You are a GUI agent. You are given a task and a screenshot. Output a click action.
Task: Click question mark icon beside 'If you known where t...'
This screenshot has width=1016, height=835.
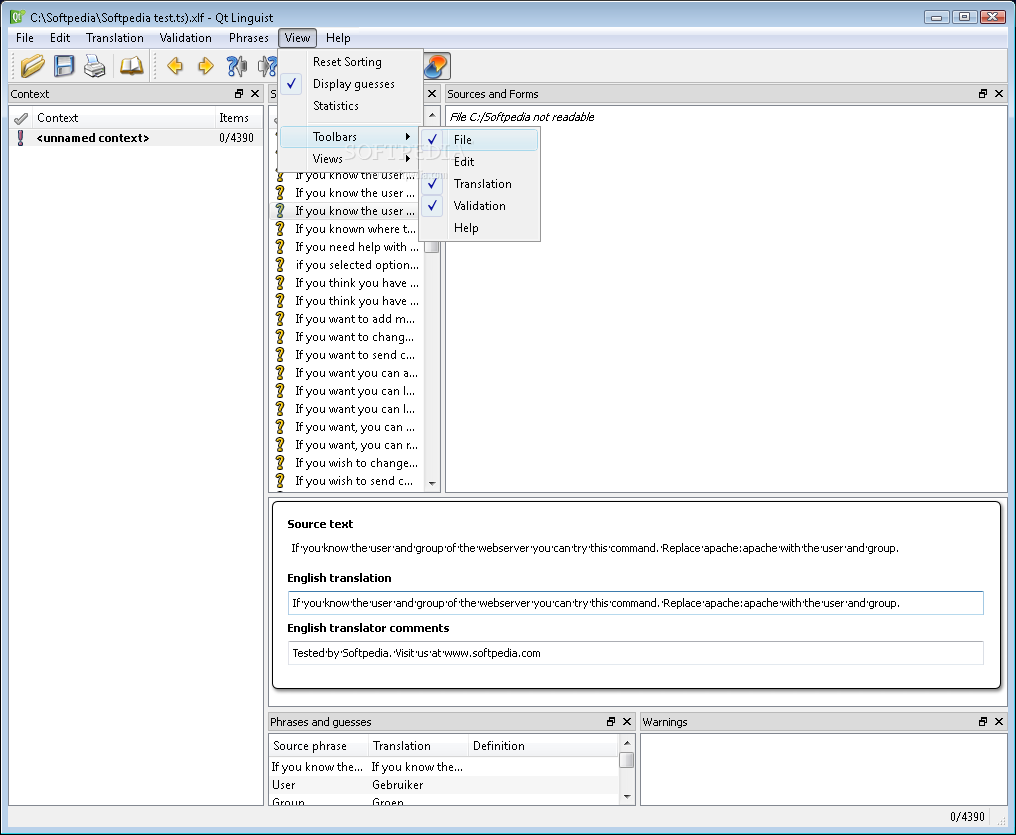(x=280, y=229)
